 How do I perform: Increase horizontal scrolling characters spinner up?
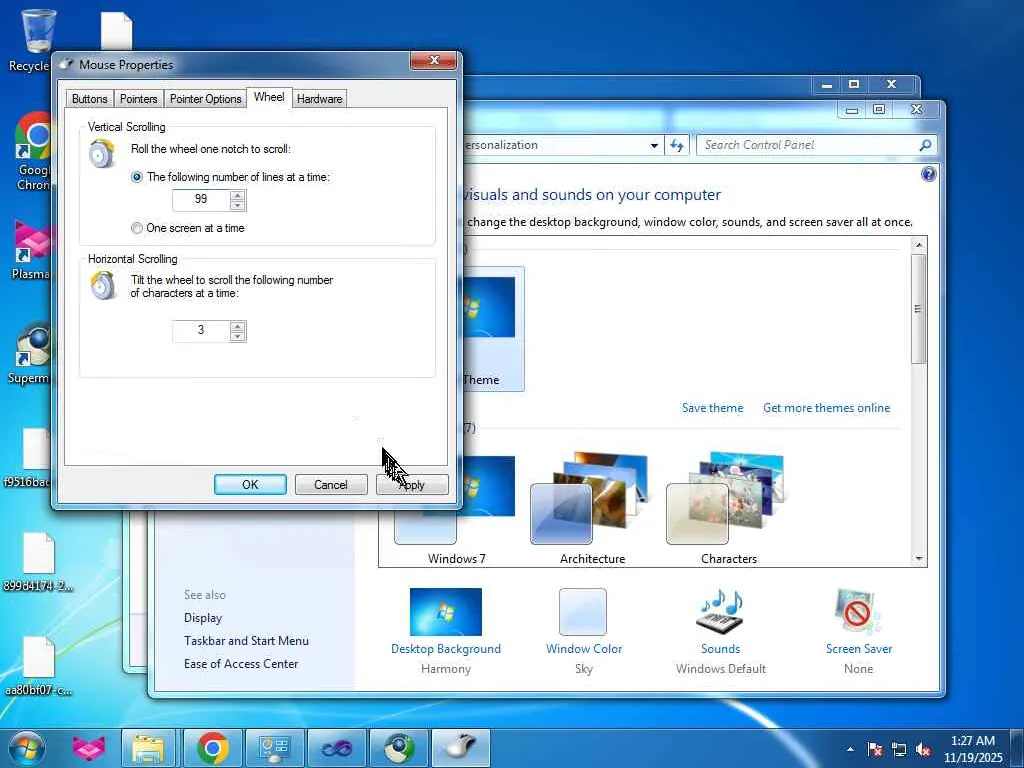(x=238, y=326)
